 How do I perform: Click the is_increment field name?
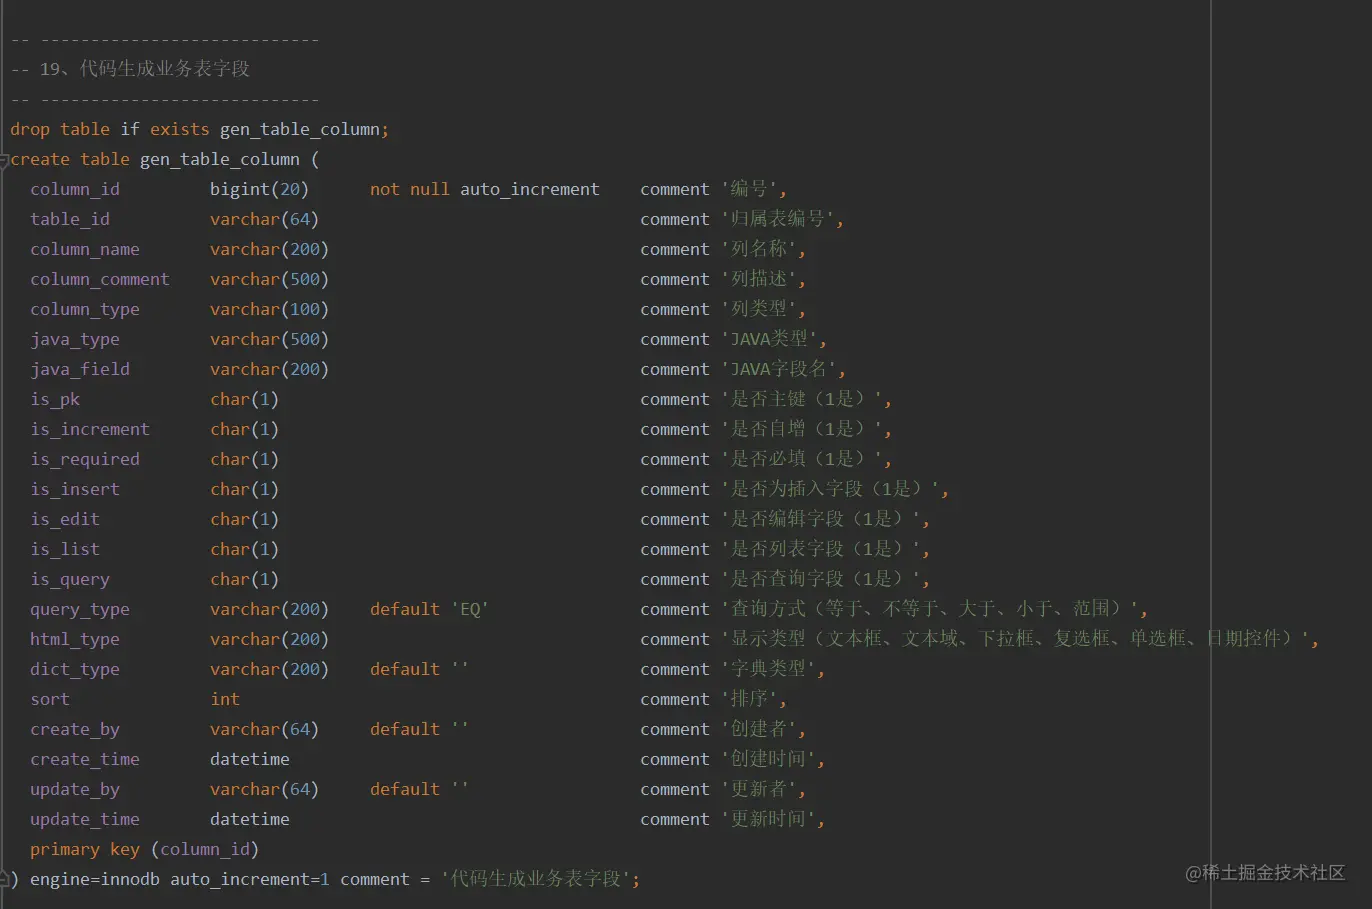pos(90,430)
